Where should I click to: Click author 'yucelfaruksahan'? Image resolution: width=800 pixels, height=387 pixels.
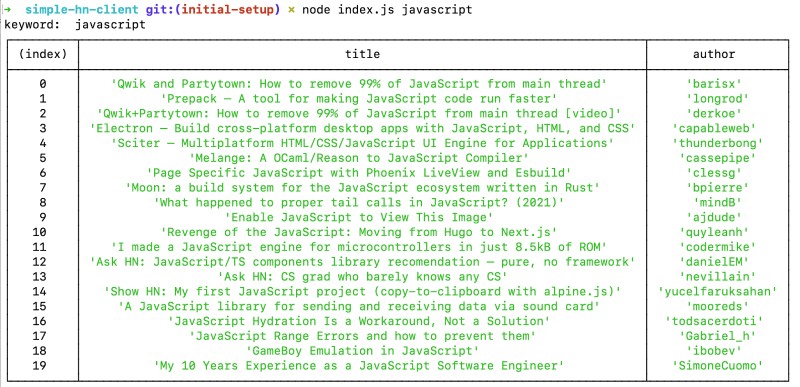(x=717, y=291)
